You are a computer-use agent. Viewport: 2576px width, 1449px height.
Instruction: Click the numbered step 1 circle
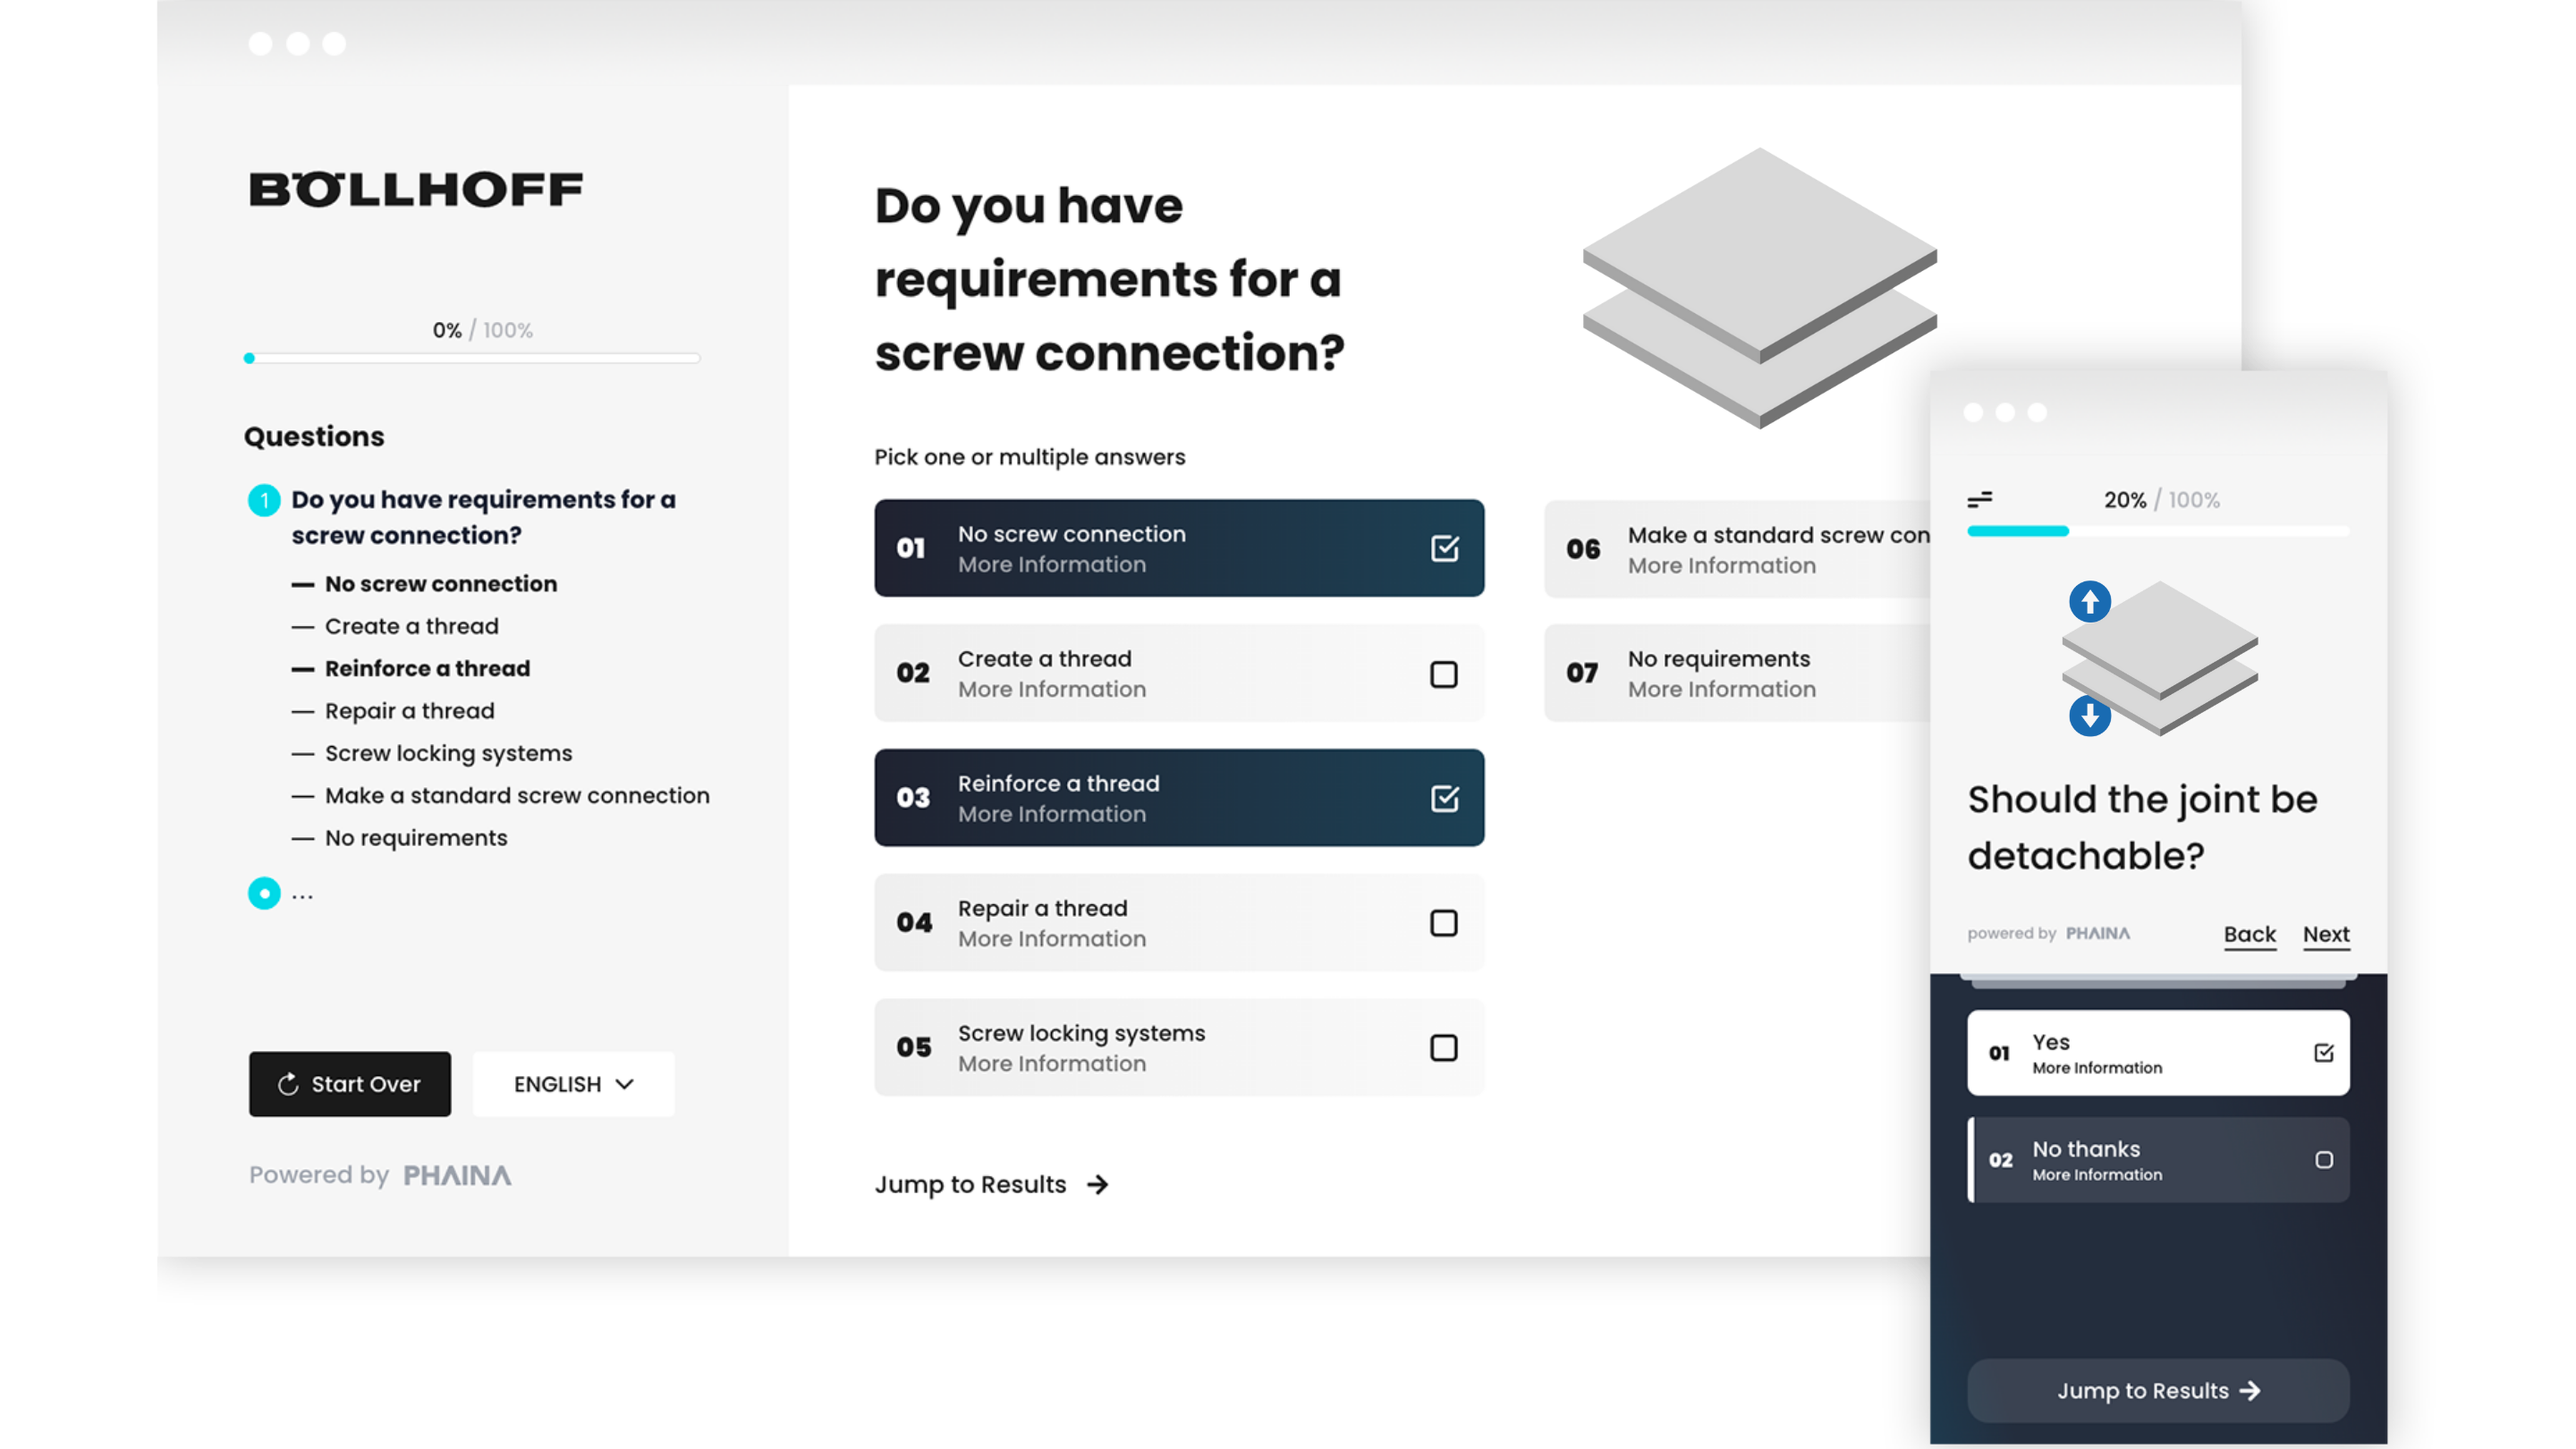264,500
